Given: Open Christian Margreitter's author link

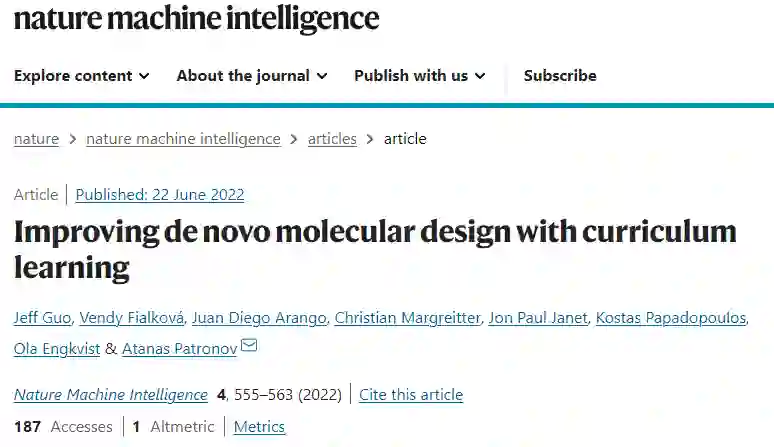Looking at the screenshot, I should [x=408, y=318].
